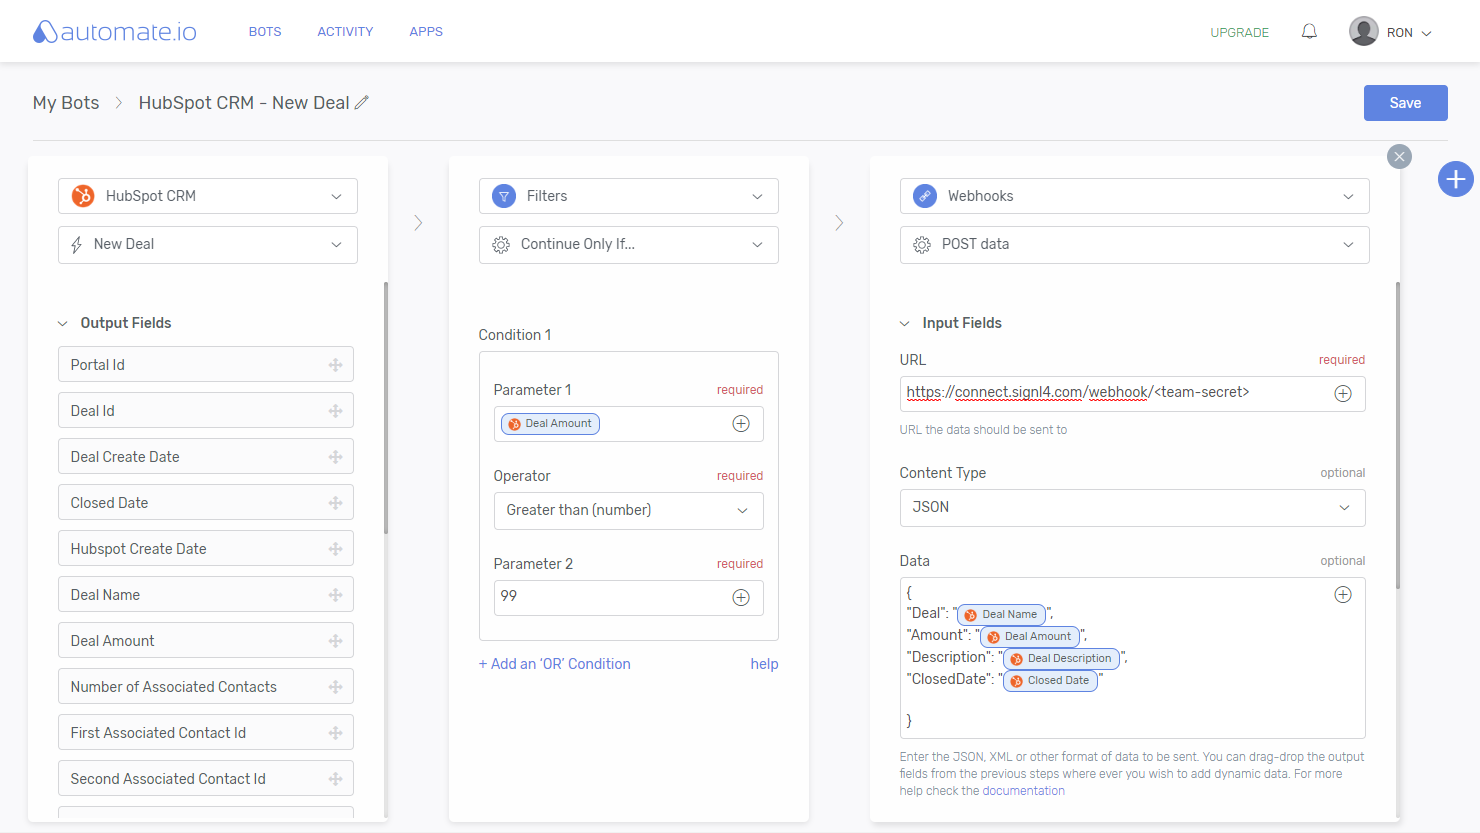Click the lightning bolt trigger icon
Viewport: 1480px width, 833px height.
pyautogui.click(x=77, y=245)
